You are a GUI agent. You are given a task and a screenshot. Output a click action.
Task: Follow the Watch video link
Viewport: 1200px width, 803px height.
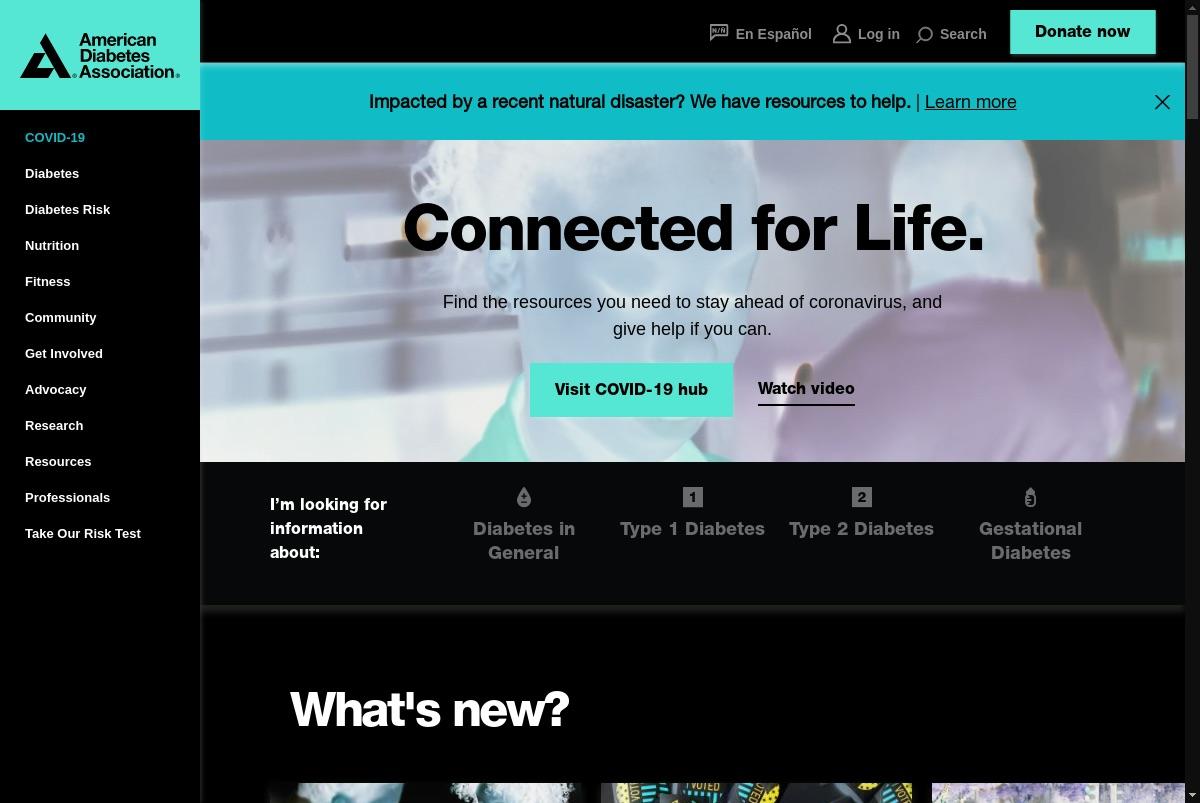pos(806,389)
